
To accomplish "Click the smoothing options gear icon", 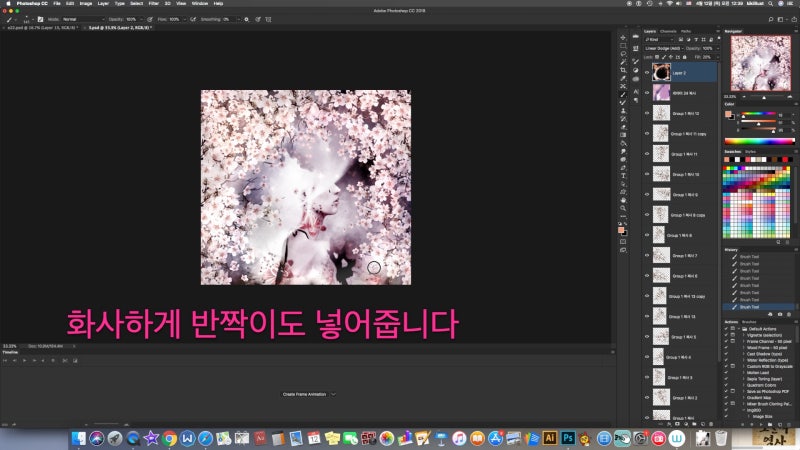I will tap(246, 19).
